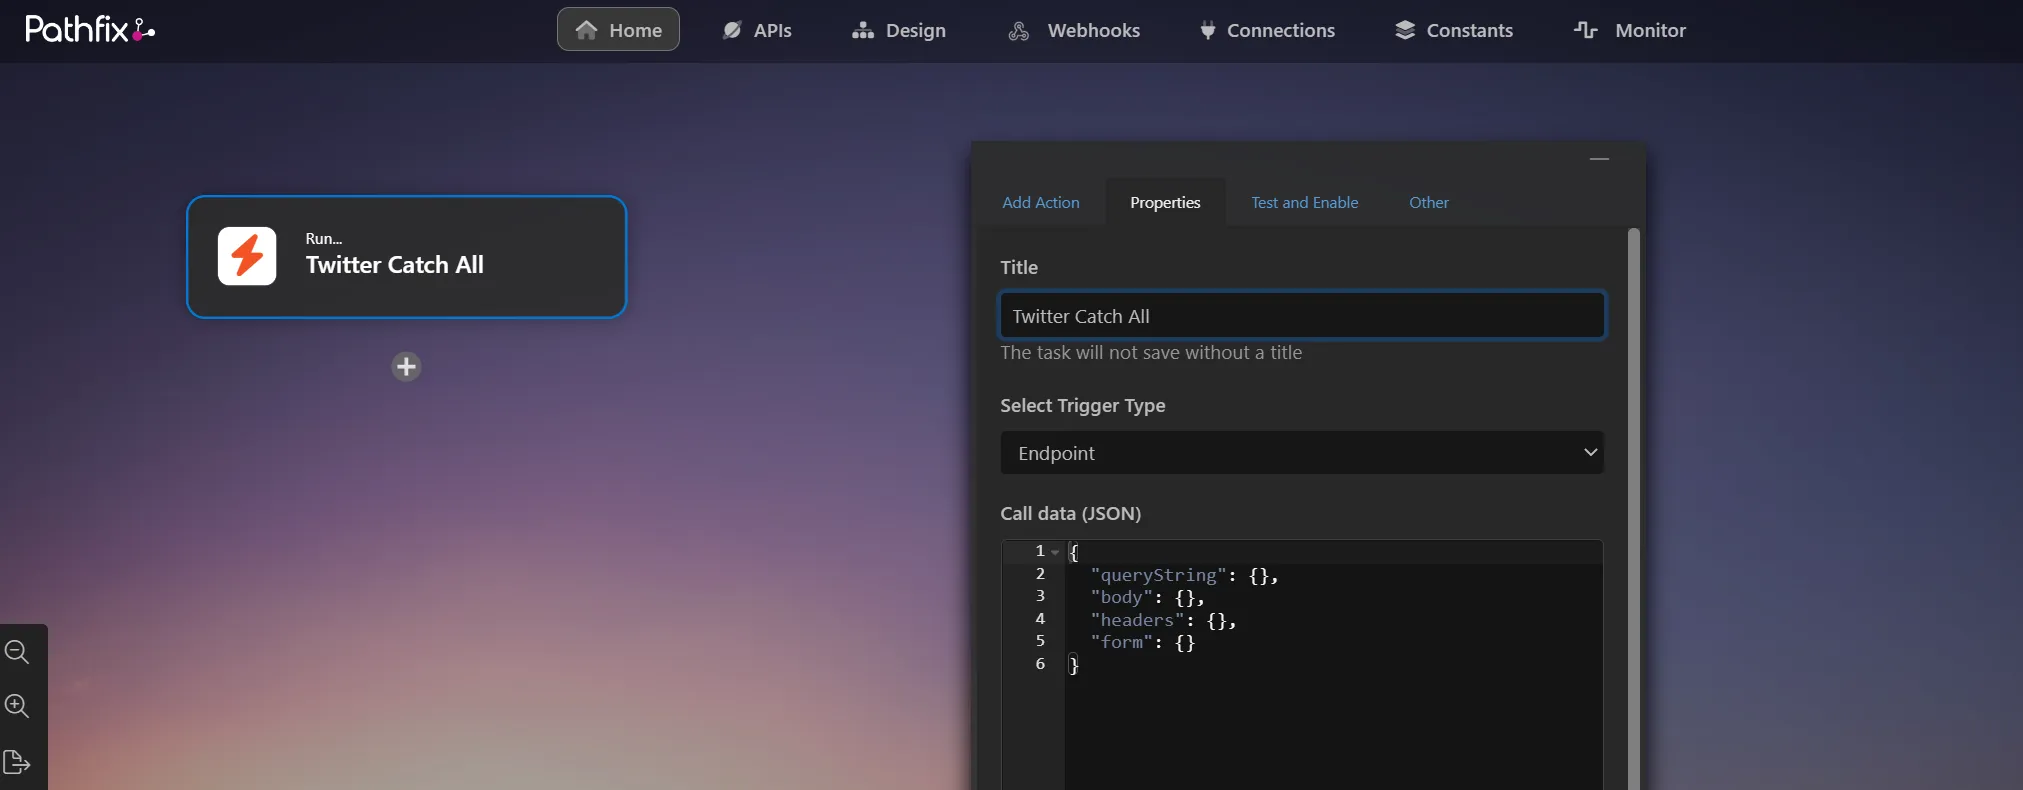This screenshot has width=2023, height=790.
Task: Click the "headers" line in JSON editor
Action: click(x=1163, y=620)
